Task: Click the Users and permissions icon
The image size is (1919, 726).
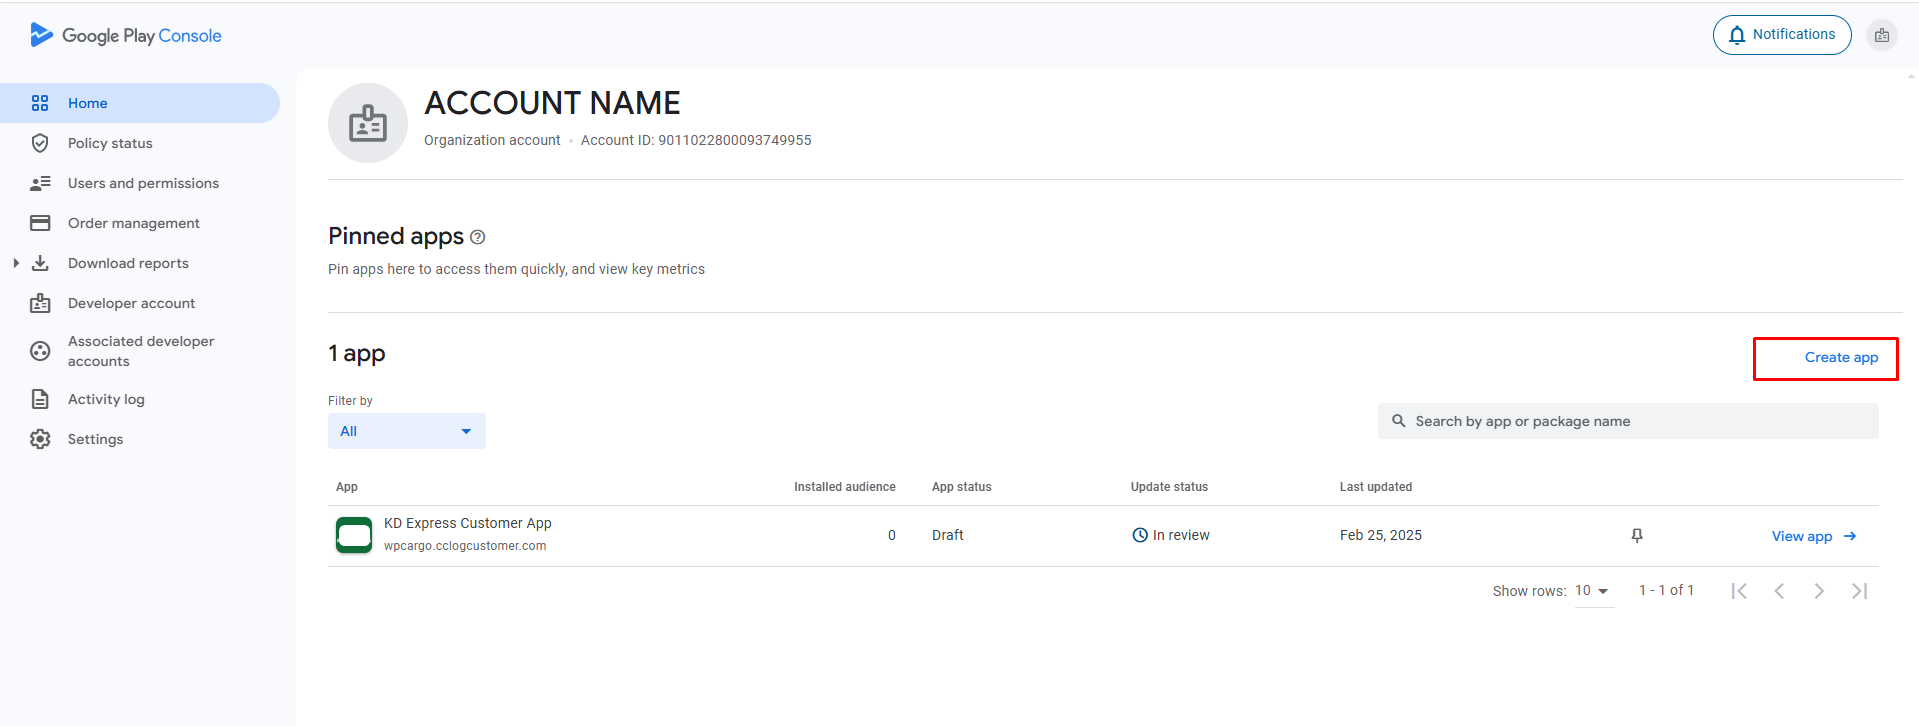Action: click(x=40, y=183)
